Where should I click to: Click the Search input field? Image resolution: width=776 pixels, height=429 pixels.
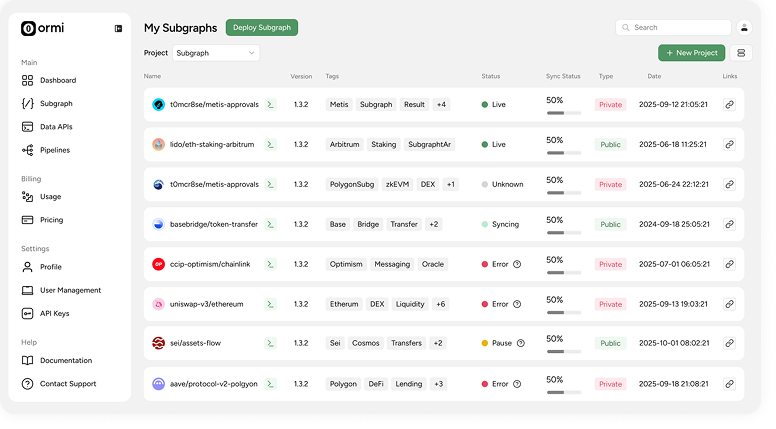[x=673, y=28]
